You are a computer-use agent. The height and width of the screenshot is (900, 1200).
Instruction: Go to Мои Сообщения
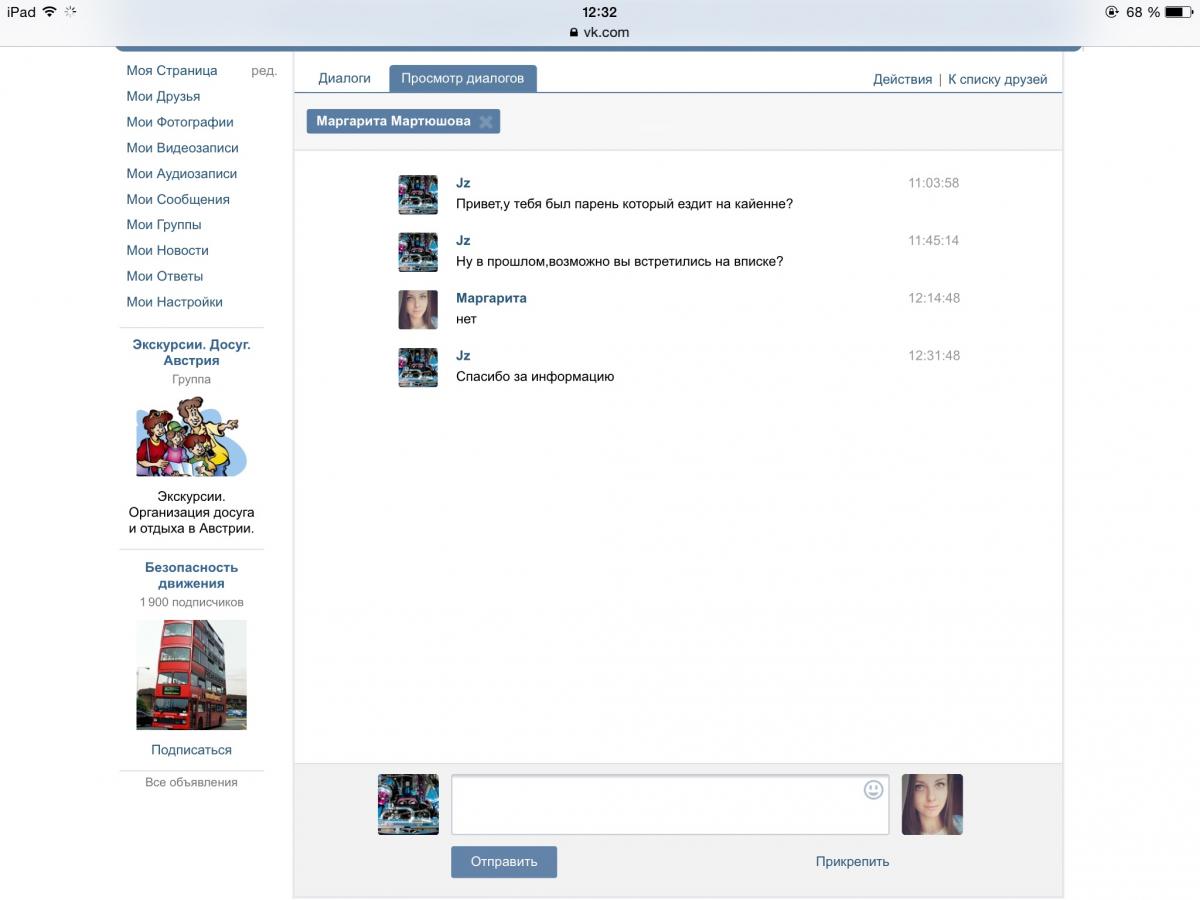click(x=178, y=199)
